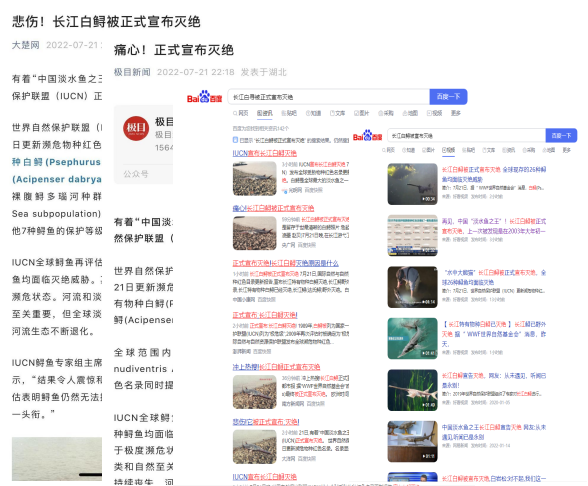This screenshot has height=486, width=588.
Task: Click headline 悲伤!长江白鲟被正式宣布灭绝
Action: 106,21
